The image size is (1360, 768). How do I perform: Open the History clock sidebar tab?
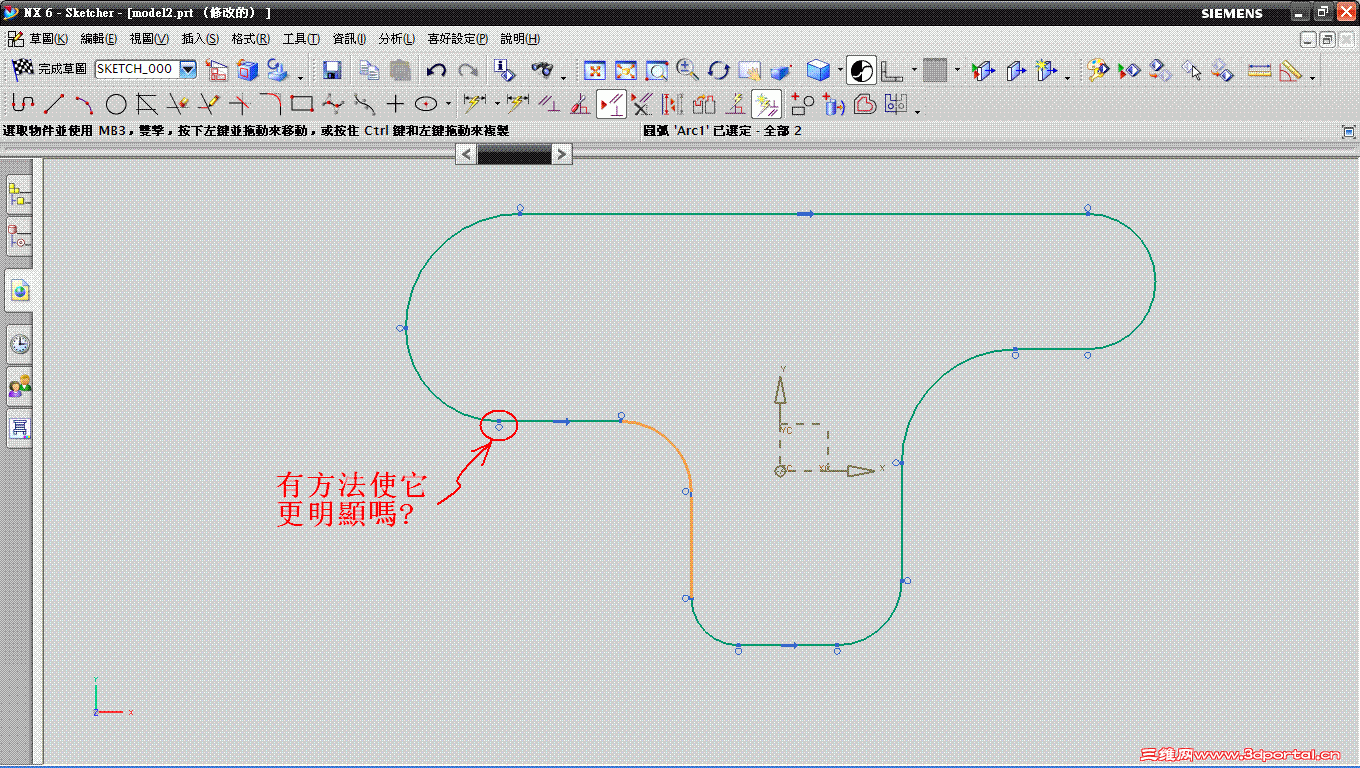20,344
